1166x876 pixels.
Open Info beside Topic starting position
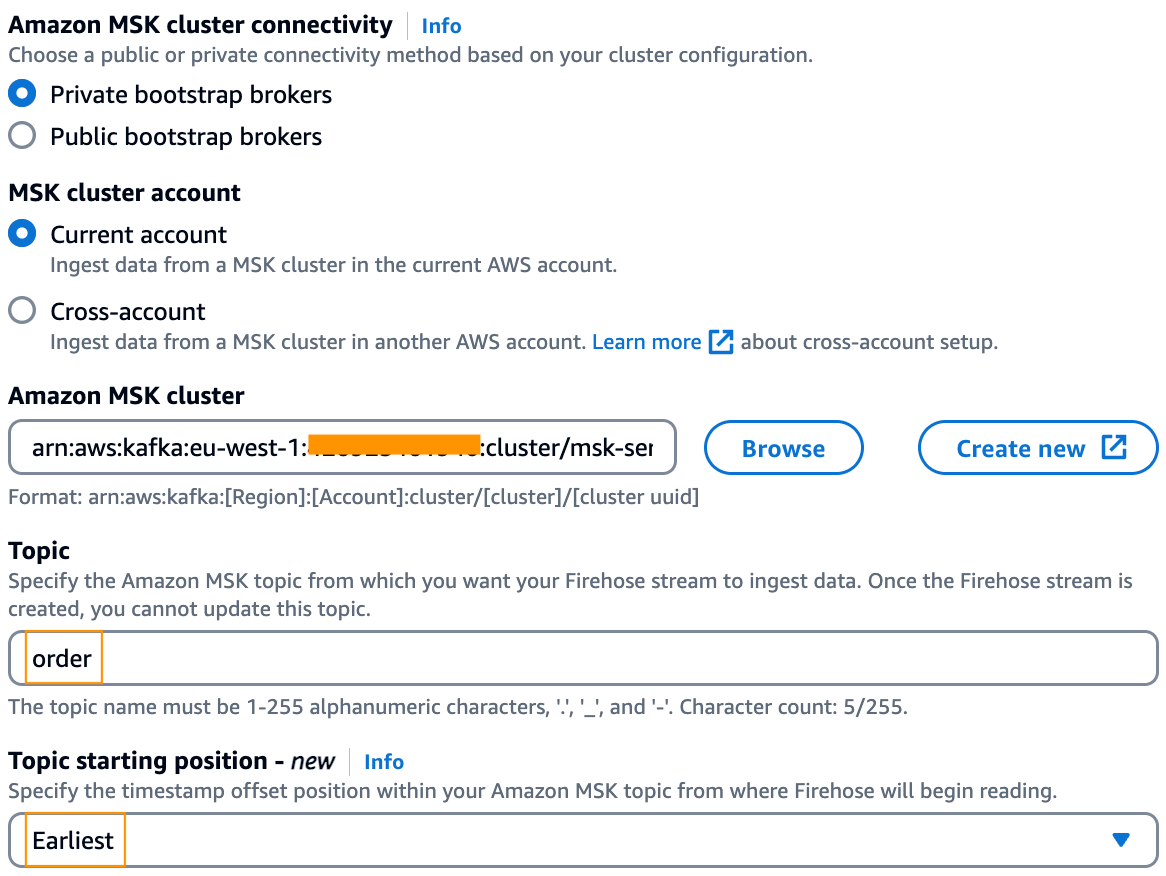(384, 762)
